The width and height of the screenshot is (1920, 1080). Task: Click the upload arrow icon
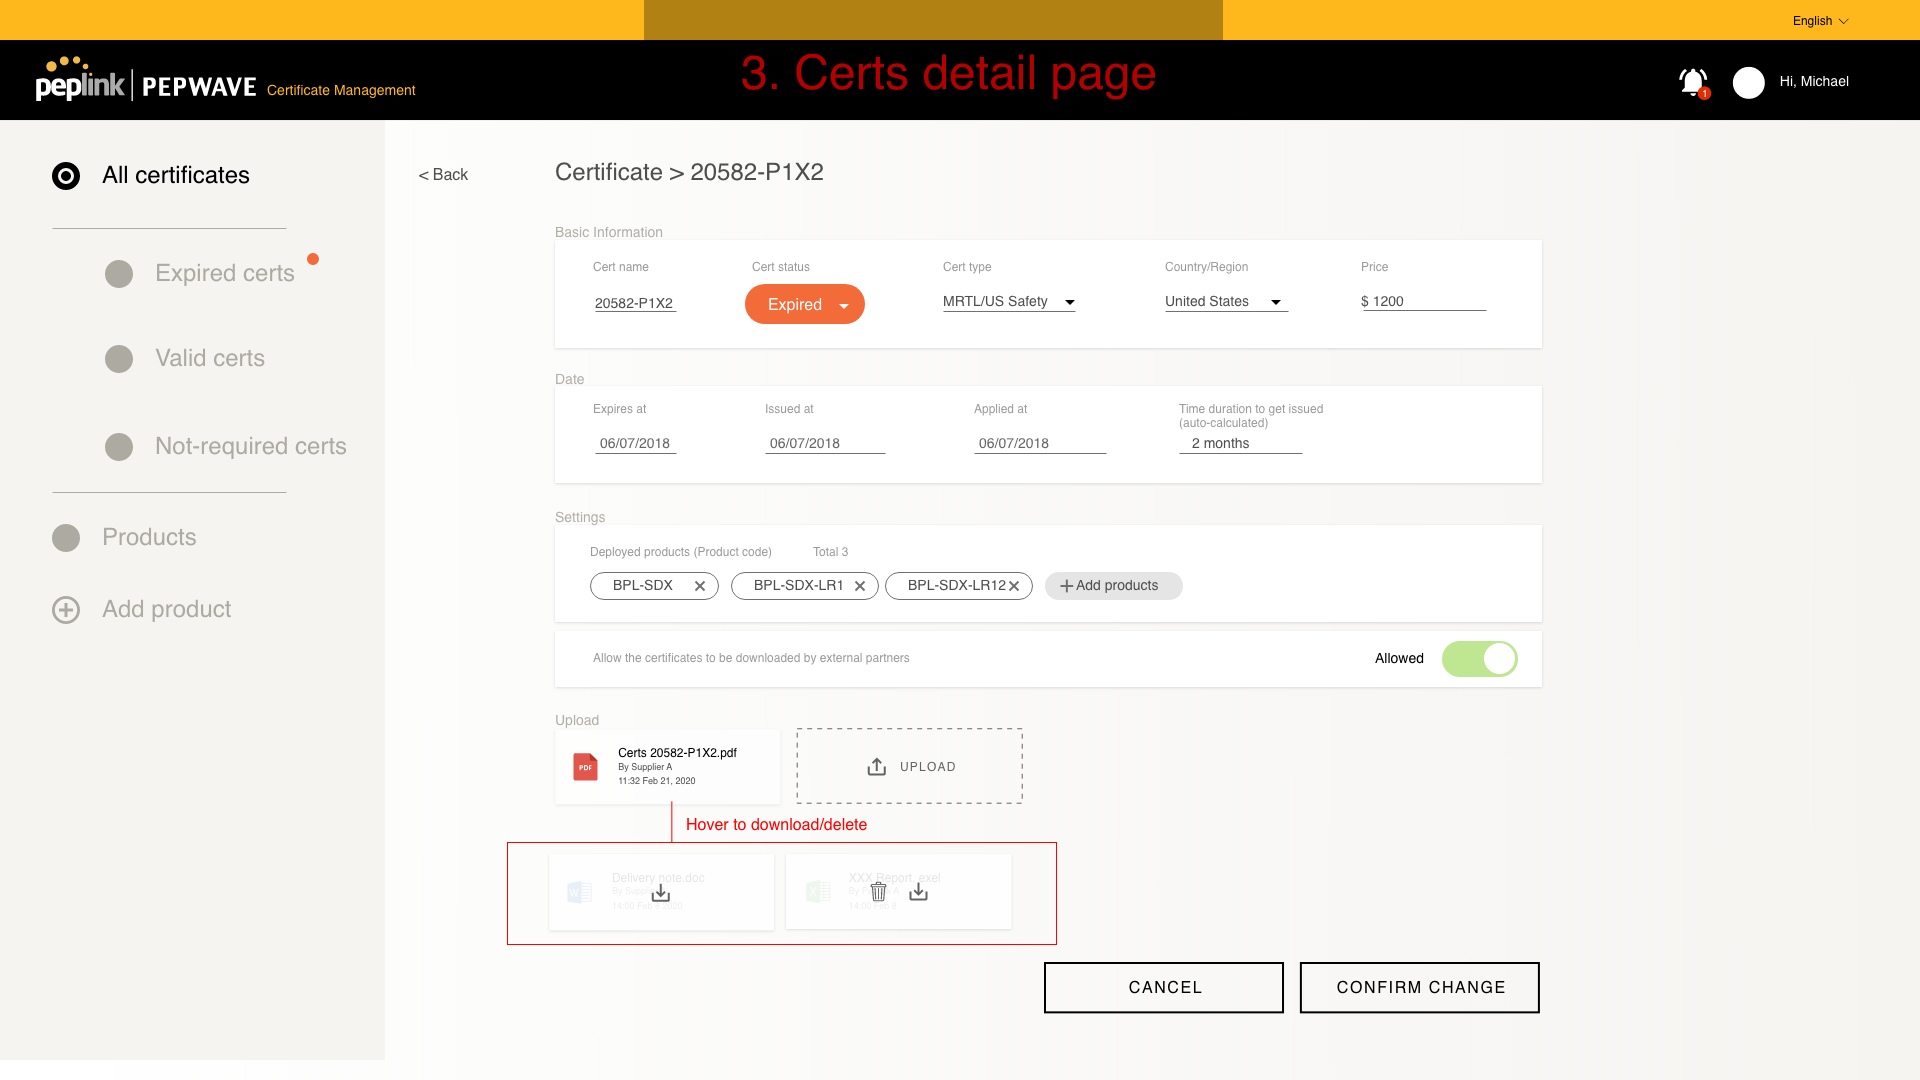point(877,767)
